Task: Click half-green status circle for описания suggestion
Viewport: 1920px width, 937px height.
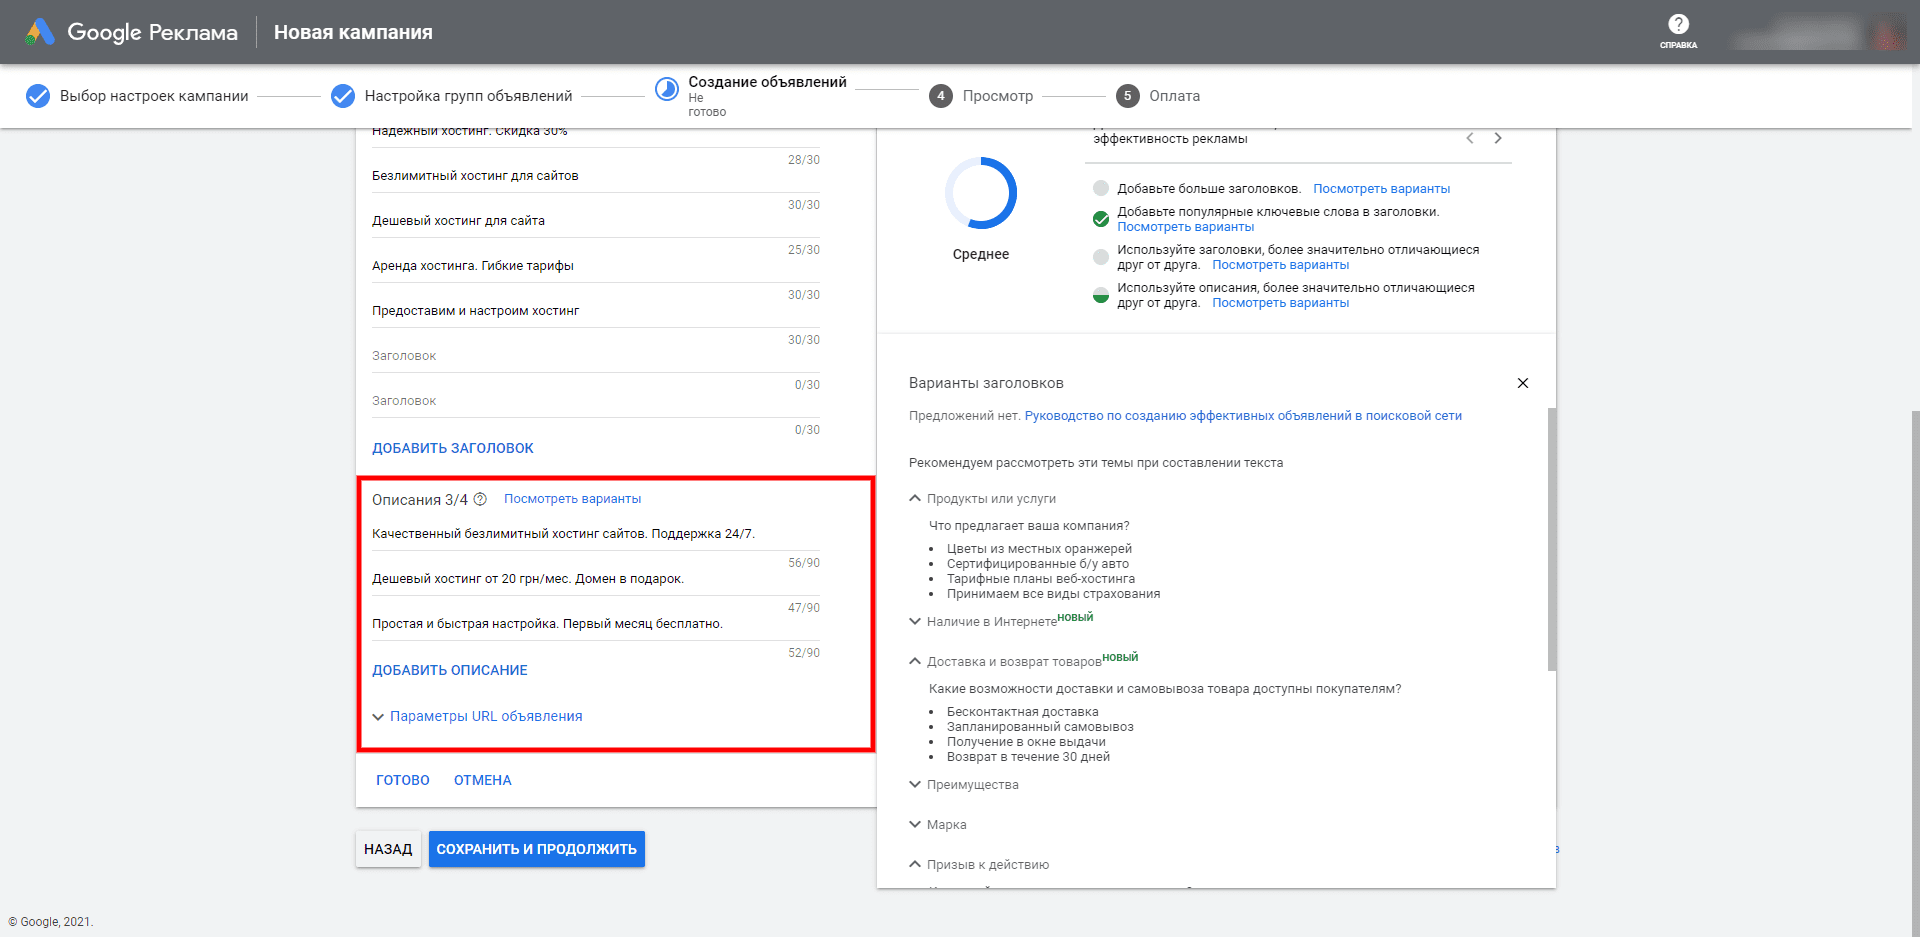Action: click(1101, 295)
